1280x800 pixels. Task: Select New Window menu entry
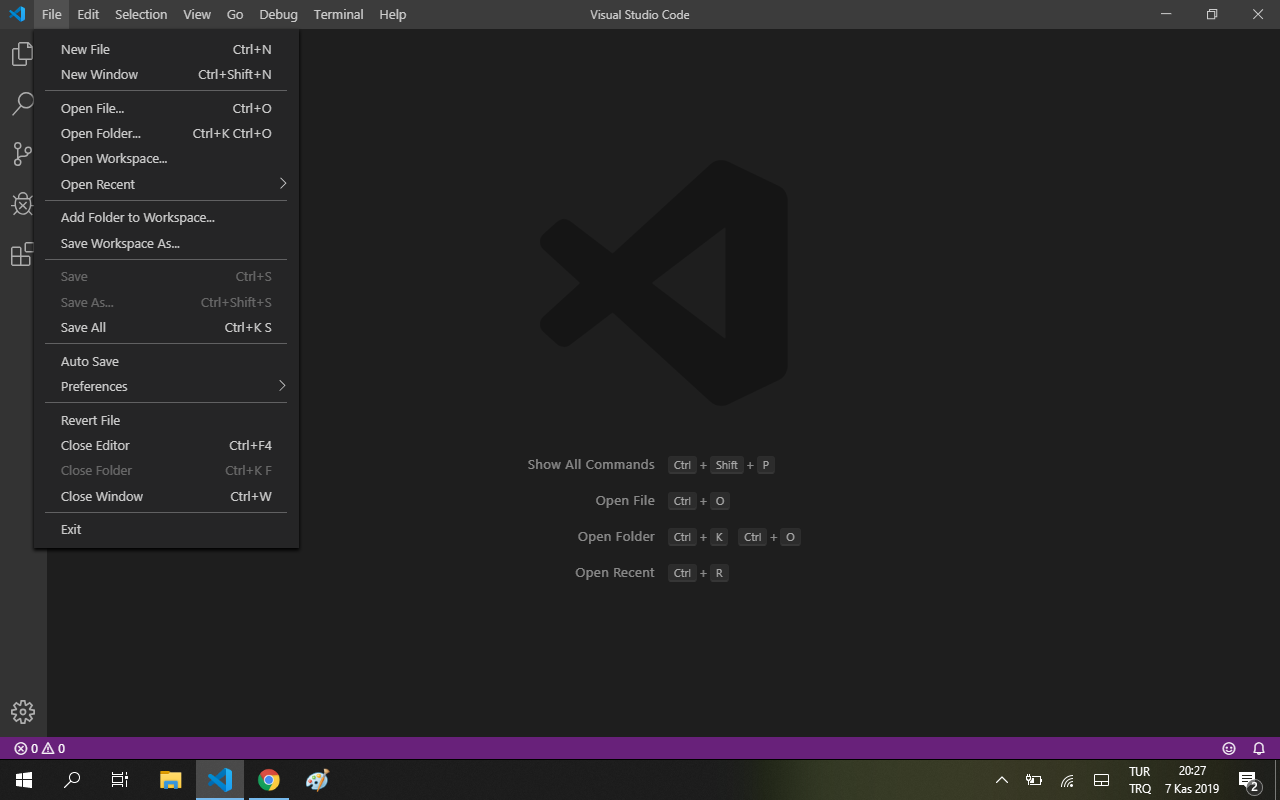click(x=166, y=74)
